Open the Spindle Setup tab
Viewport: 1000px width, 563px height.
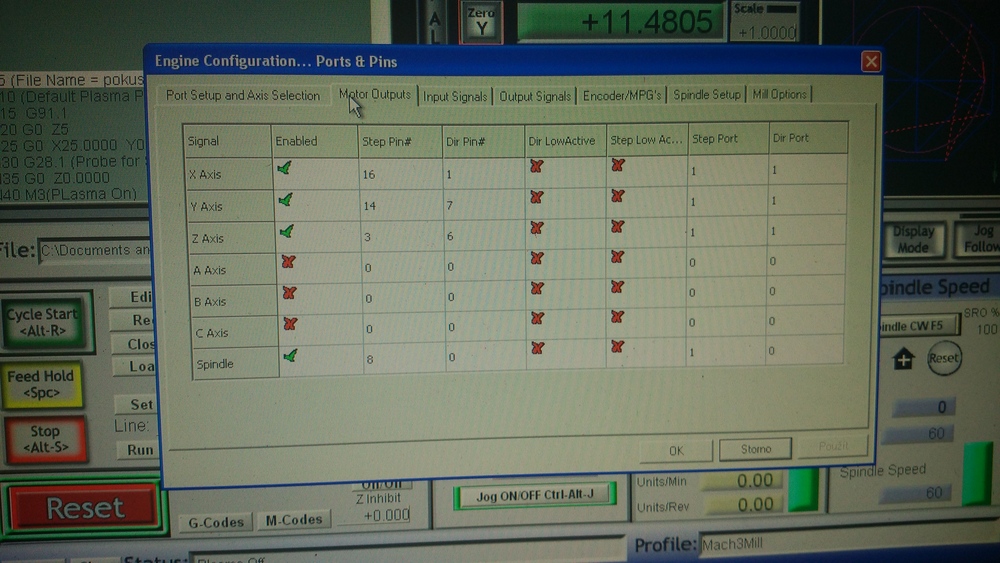point(707,95)
